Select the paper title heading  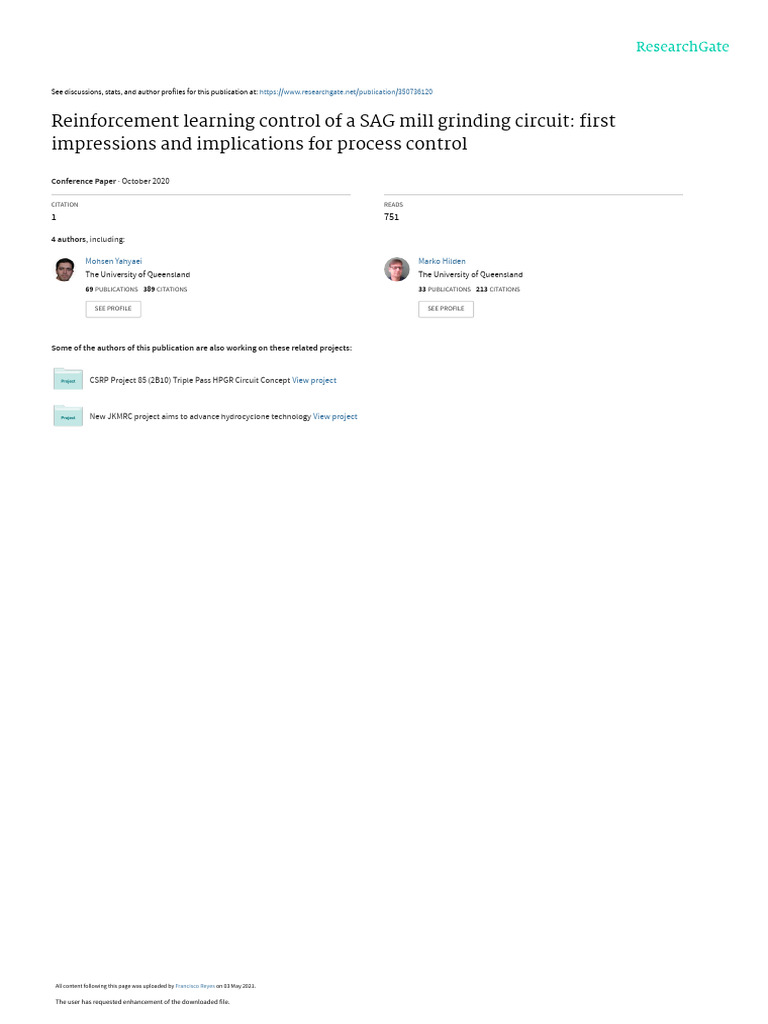coord(333,132)
